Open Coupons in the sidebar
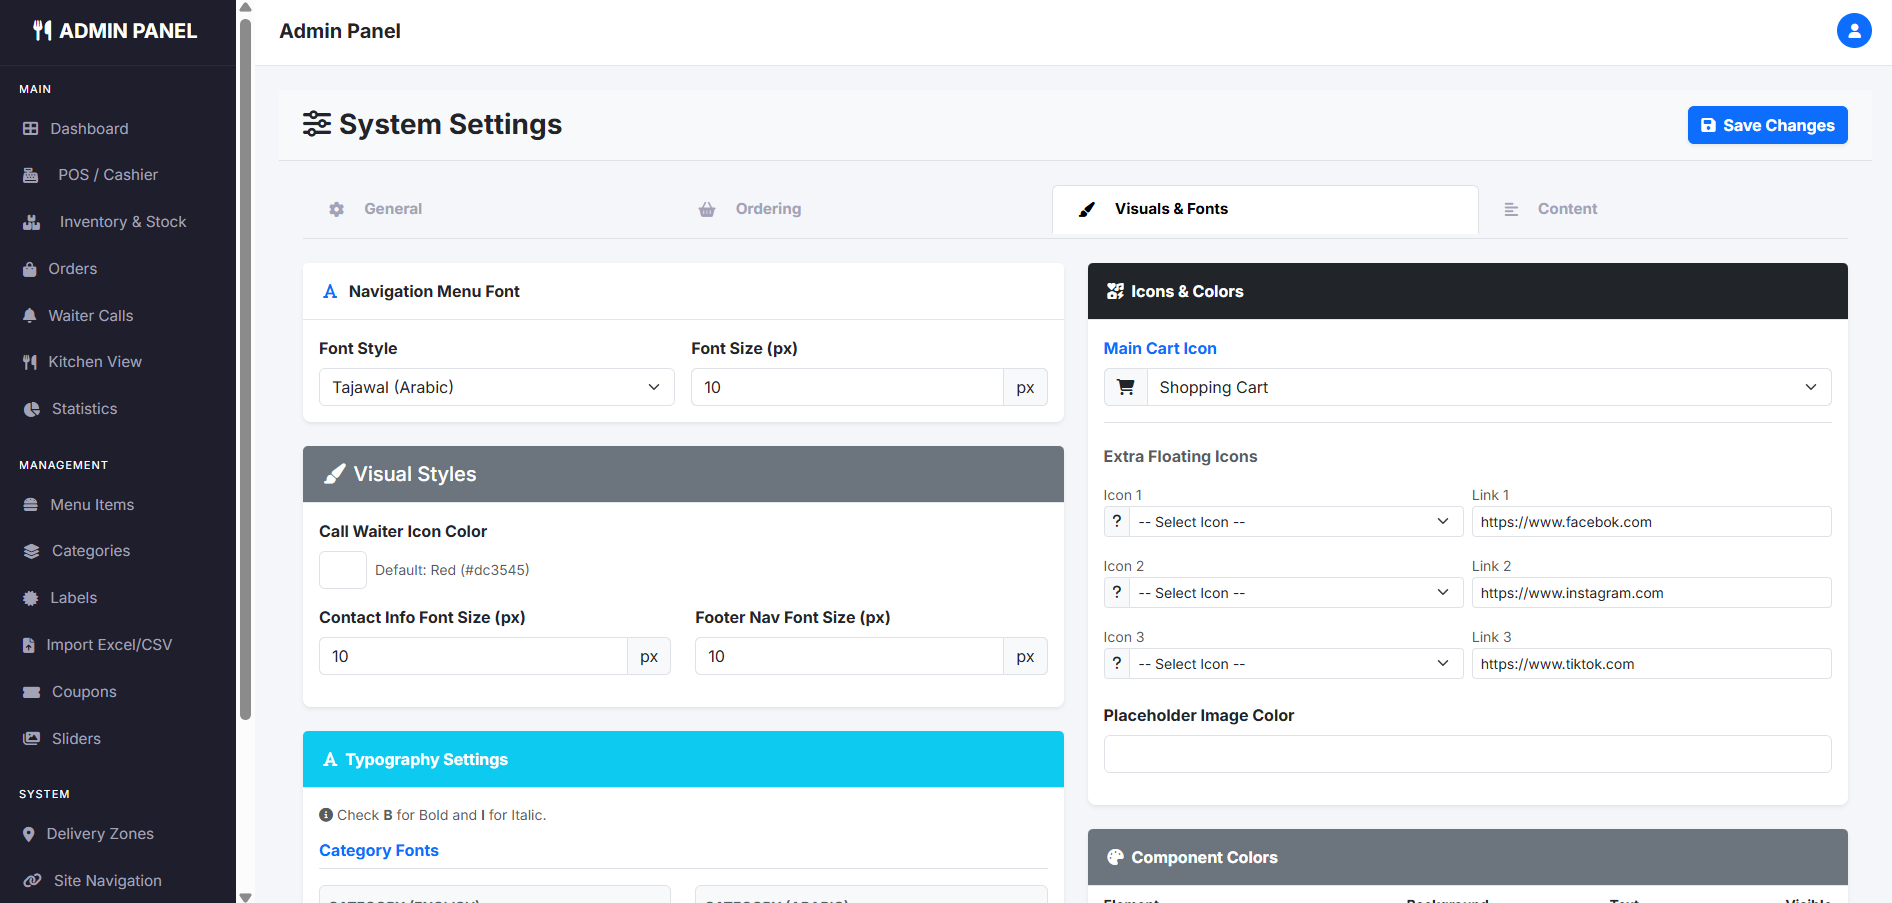 coord(84,692)
